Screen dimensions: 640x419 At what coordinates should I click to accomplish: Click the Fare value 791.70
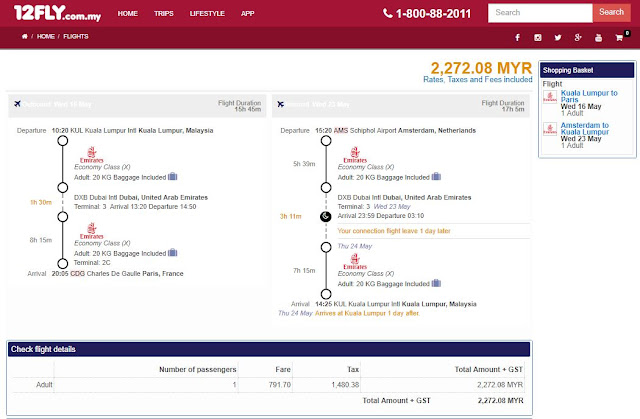pos(280,385)
